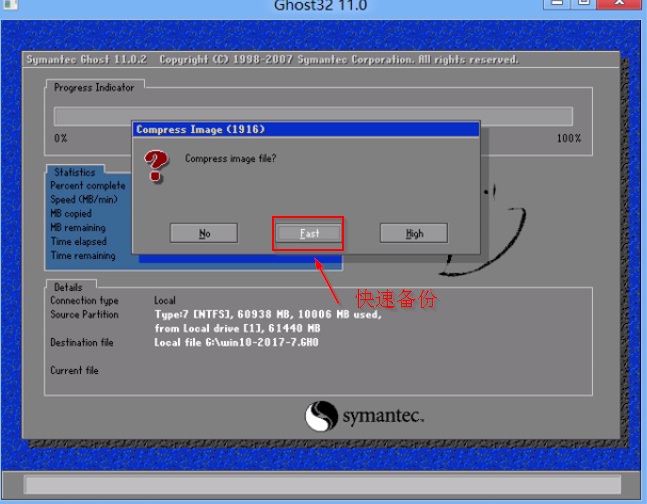Pick High compression button
This screenshot has width=647, height=504.
(414, 233)
